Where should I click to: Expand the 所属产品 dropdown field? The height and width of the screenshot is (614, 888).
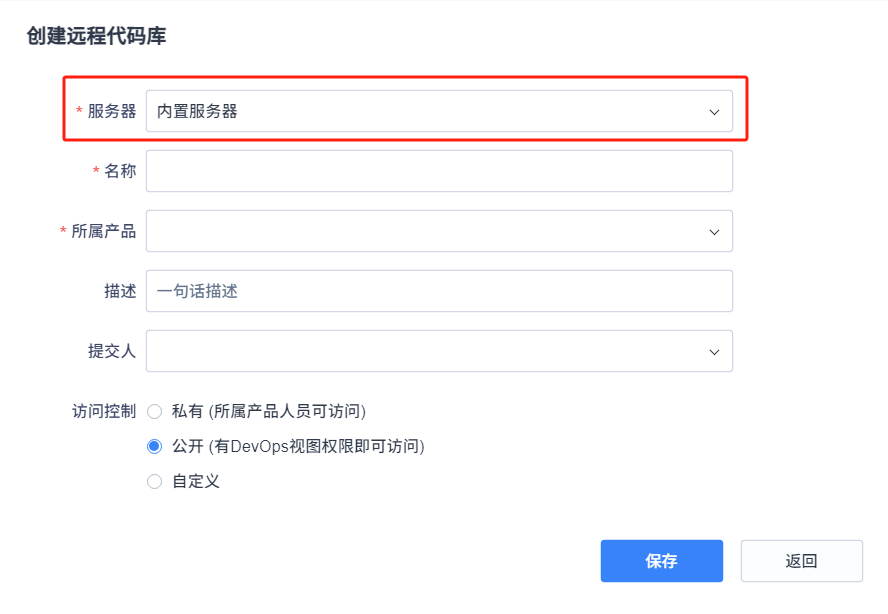pos(439,231)
